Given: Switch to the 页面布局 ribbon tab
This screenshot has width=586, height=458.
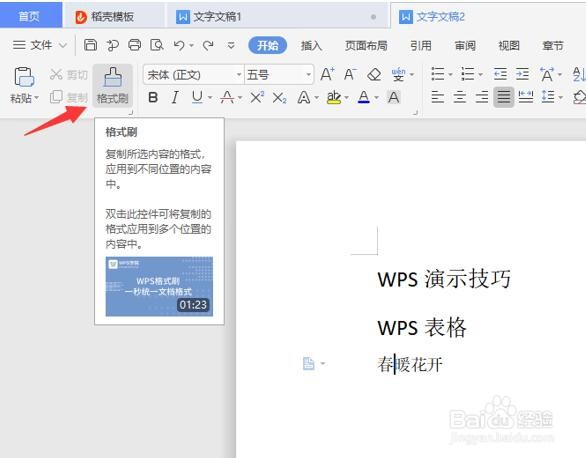Looking at the screenshot, I should tap(366, 46).
